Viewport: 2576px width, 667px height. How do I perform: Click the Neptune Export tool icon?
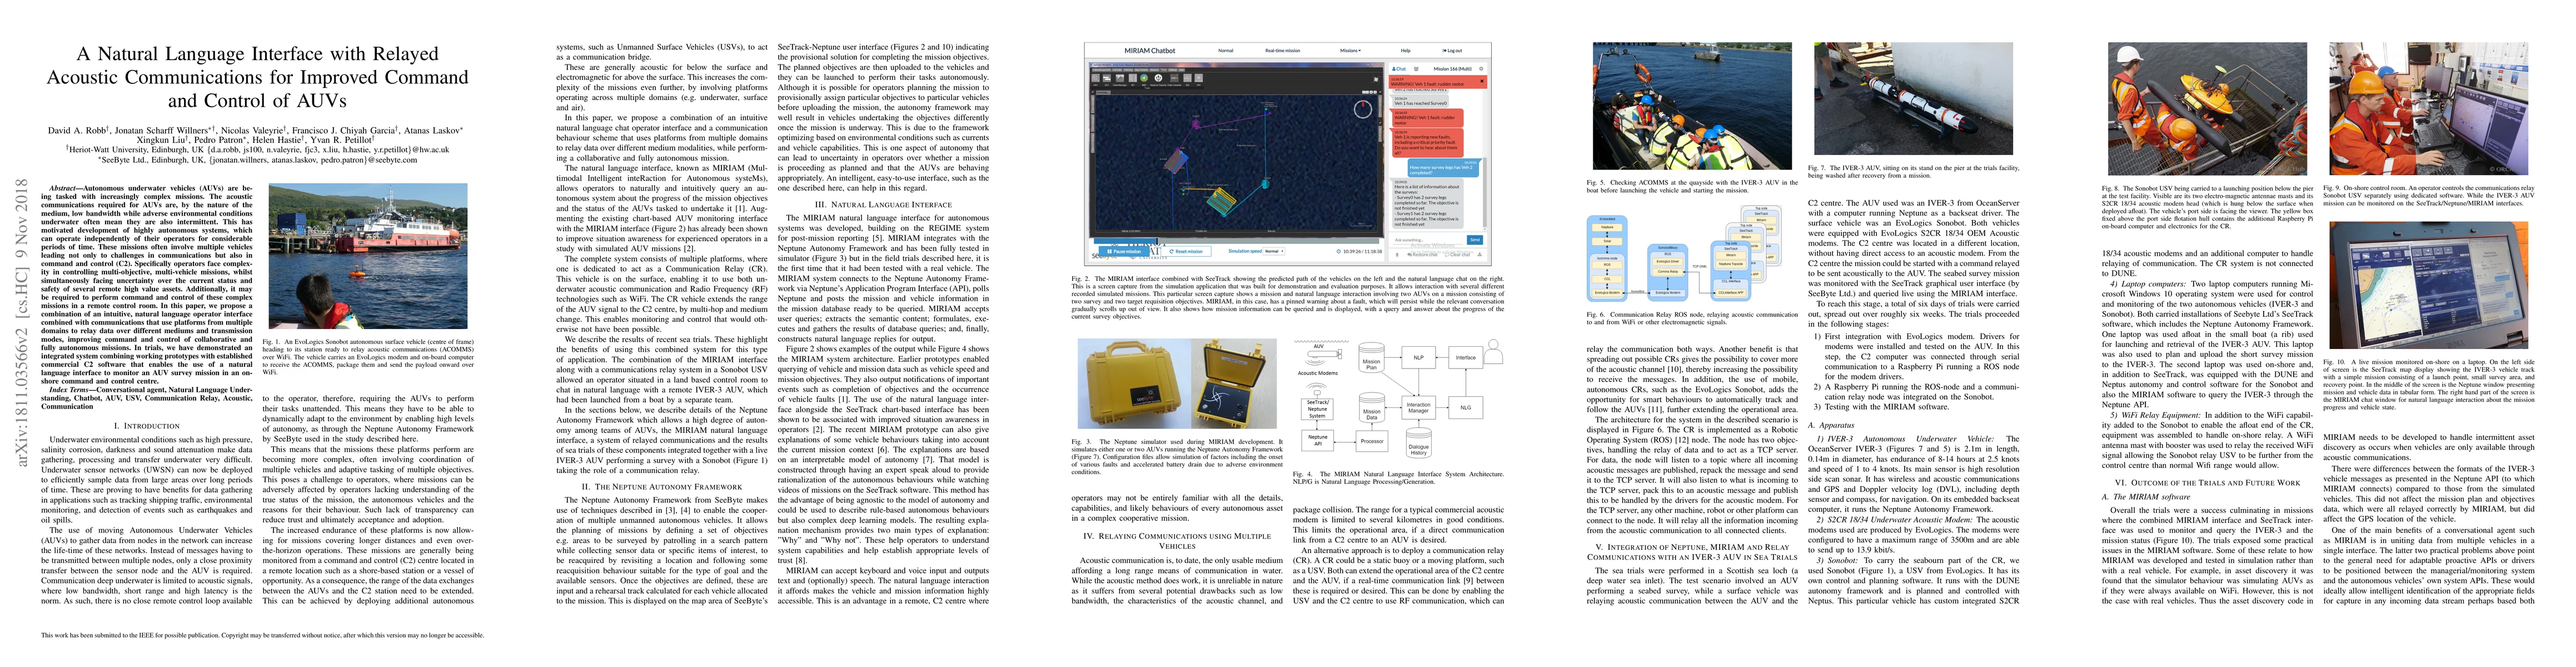tap(1158, 78)
